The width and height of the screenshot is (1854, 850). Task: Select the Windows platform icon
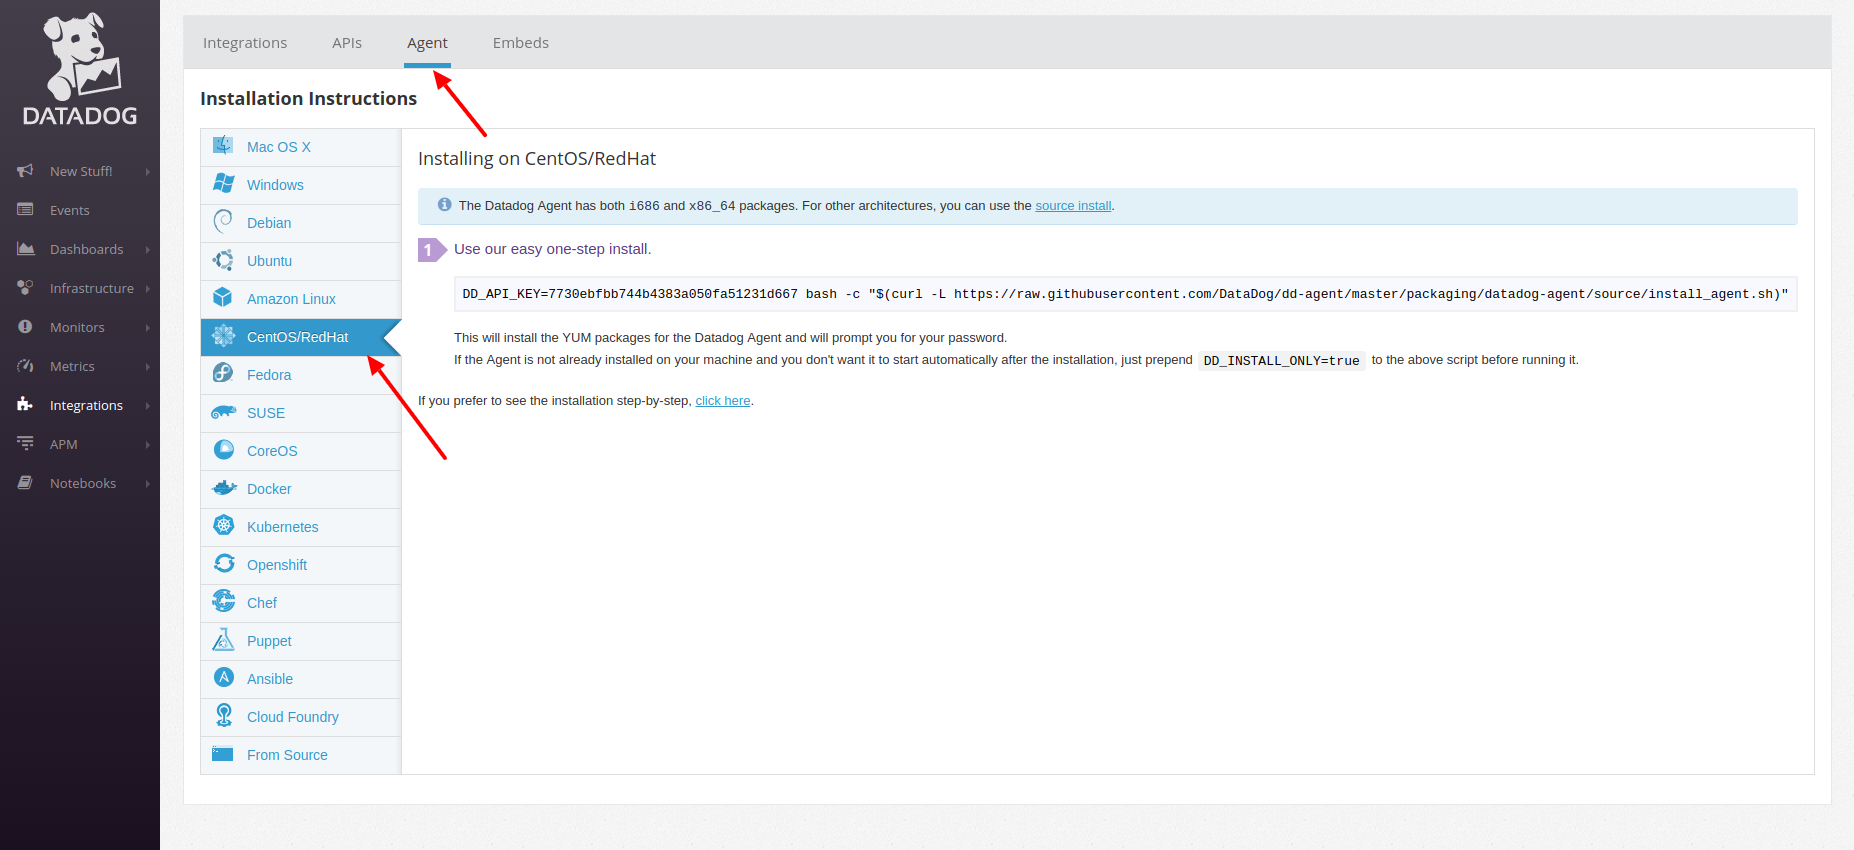pyautogui.click(x=223, y=184)
